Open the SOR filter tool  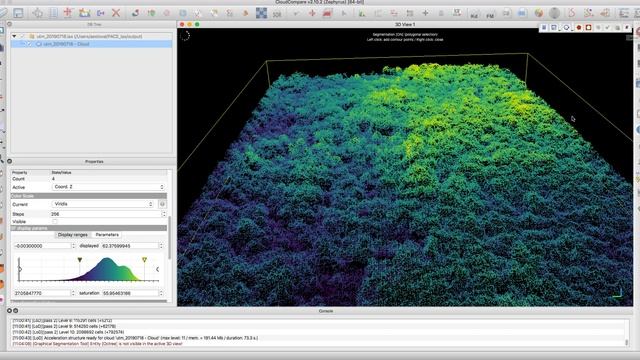pos(277,14)
